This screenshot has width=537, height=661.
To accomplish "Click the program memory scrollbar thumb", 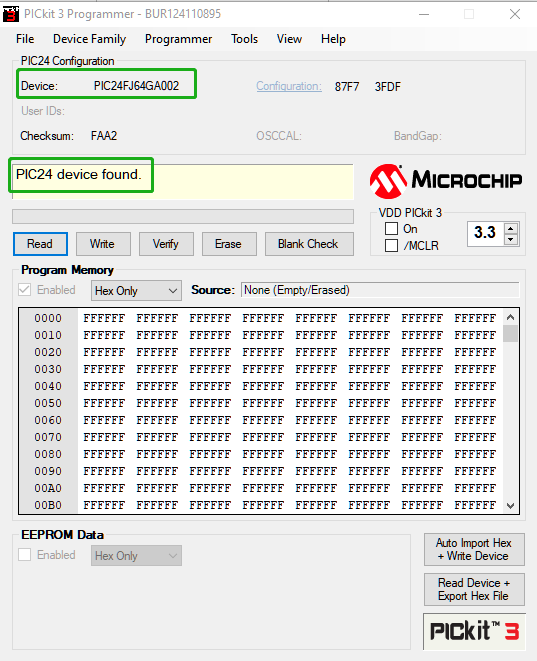I will pos(510,334).
